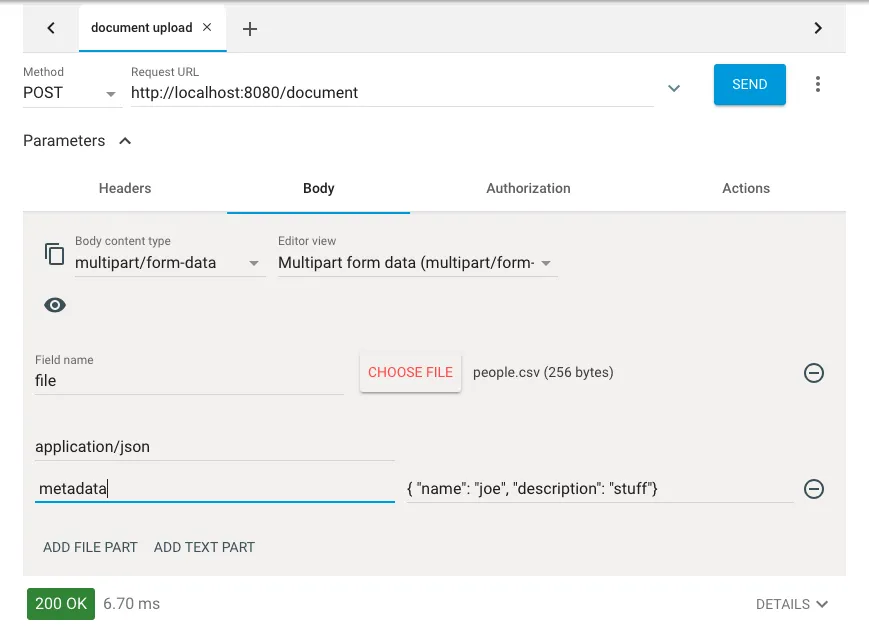869x627 pixels.
Task: Expand the response DETAILS section
Action: point(792,604)
